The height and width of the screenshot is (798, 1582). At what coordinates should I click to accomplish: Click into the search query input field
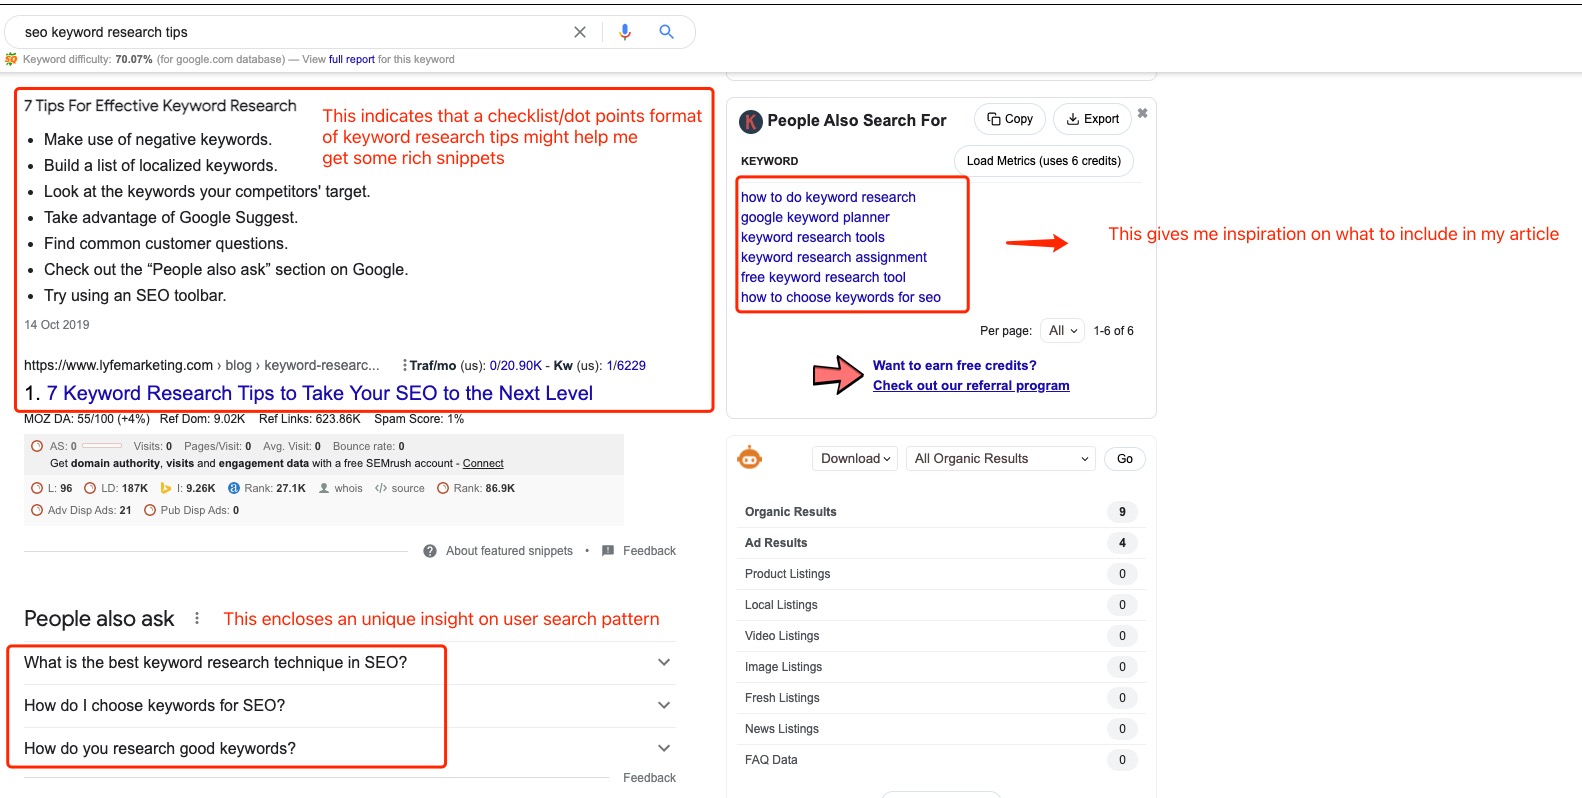coord(290,32)
